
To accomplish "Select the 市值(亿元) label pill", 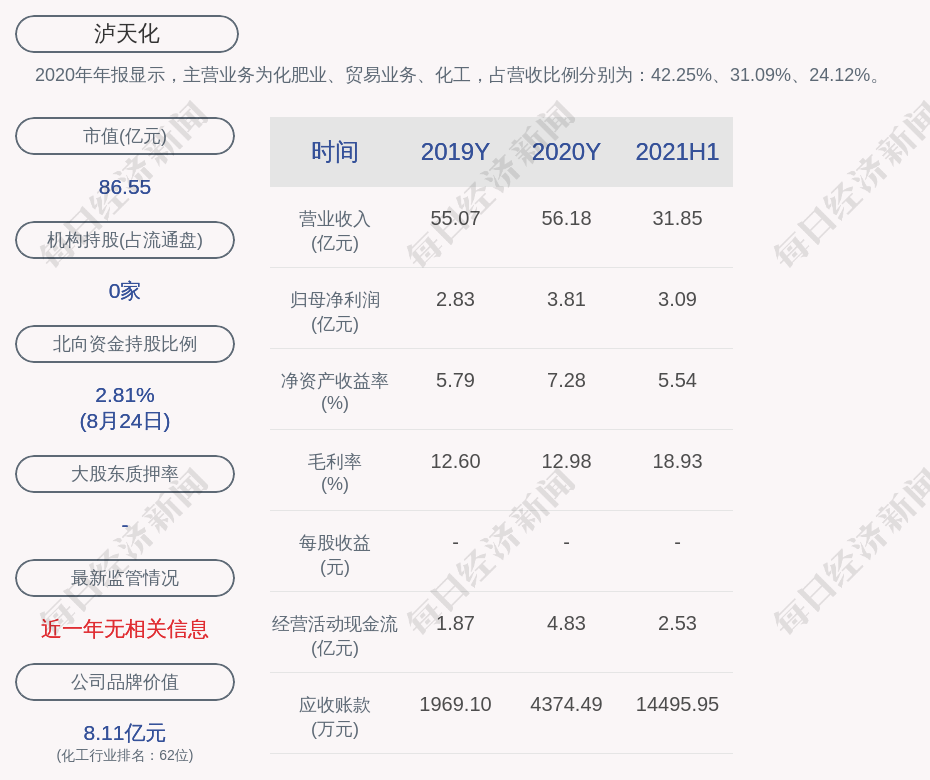I will click(125, 136).
